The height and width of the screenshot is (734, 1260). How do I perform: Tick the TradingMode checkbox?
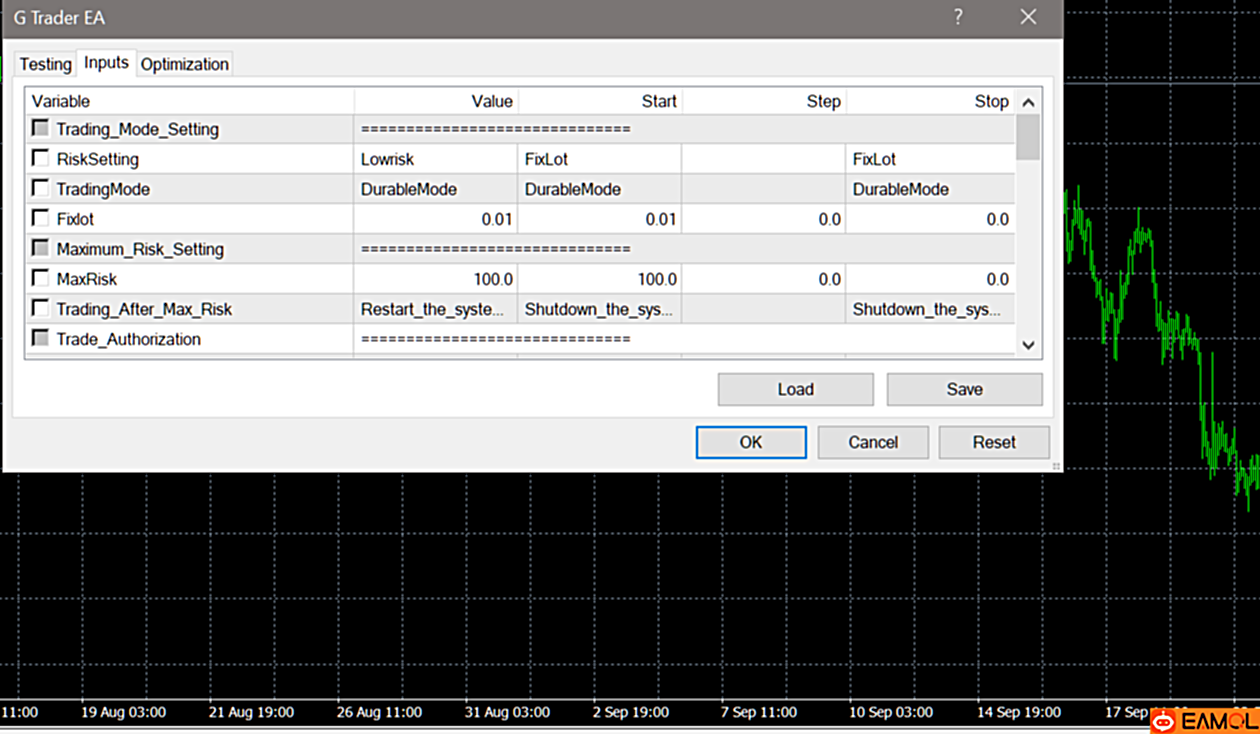click(x=40, y=188)
